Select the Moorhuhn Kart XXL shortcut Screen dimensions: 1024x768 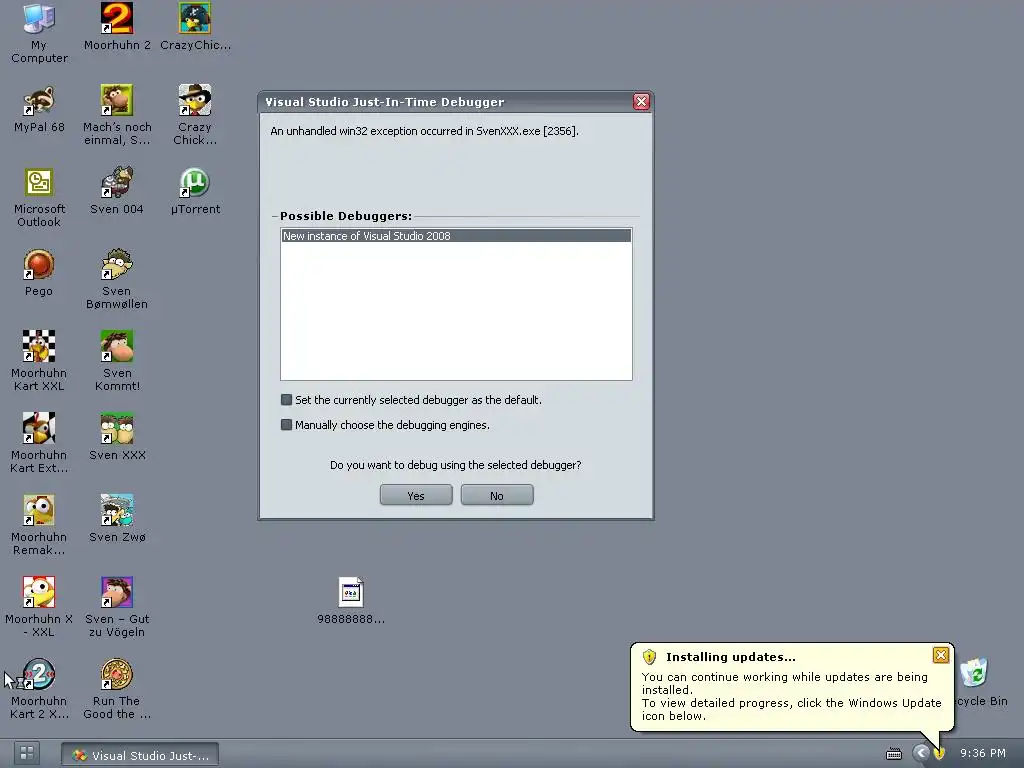[x=39, y=361]
